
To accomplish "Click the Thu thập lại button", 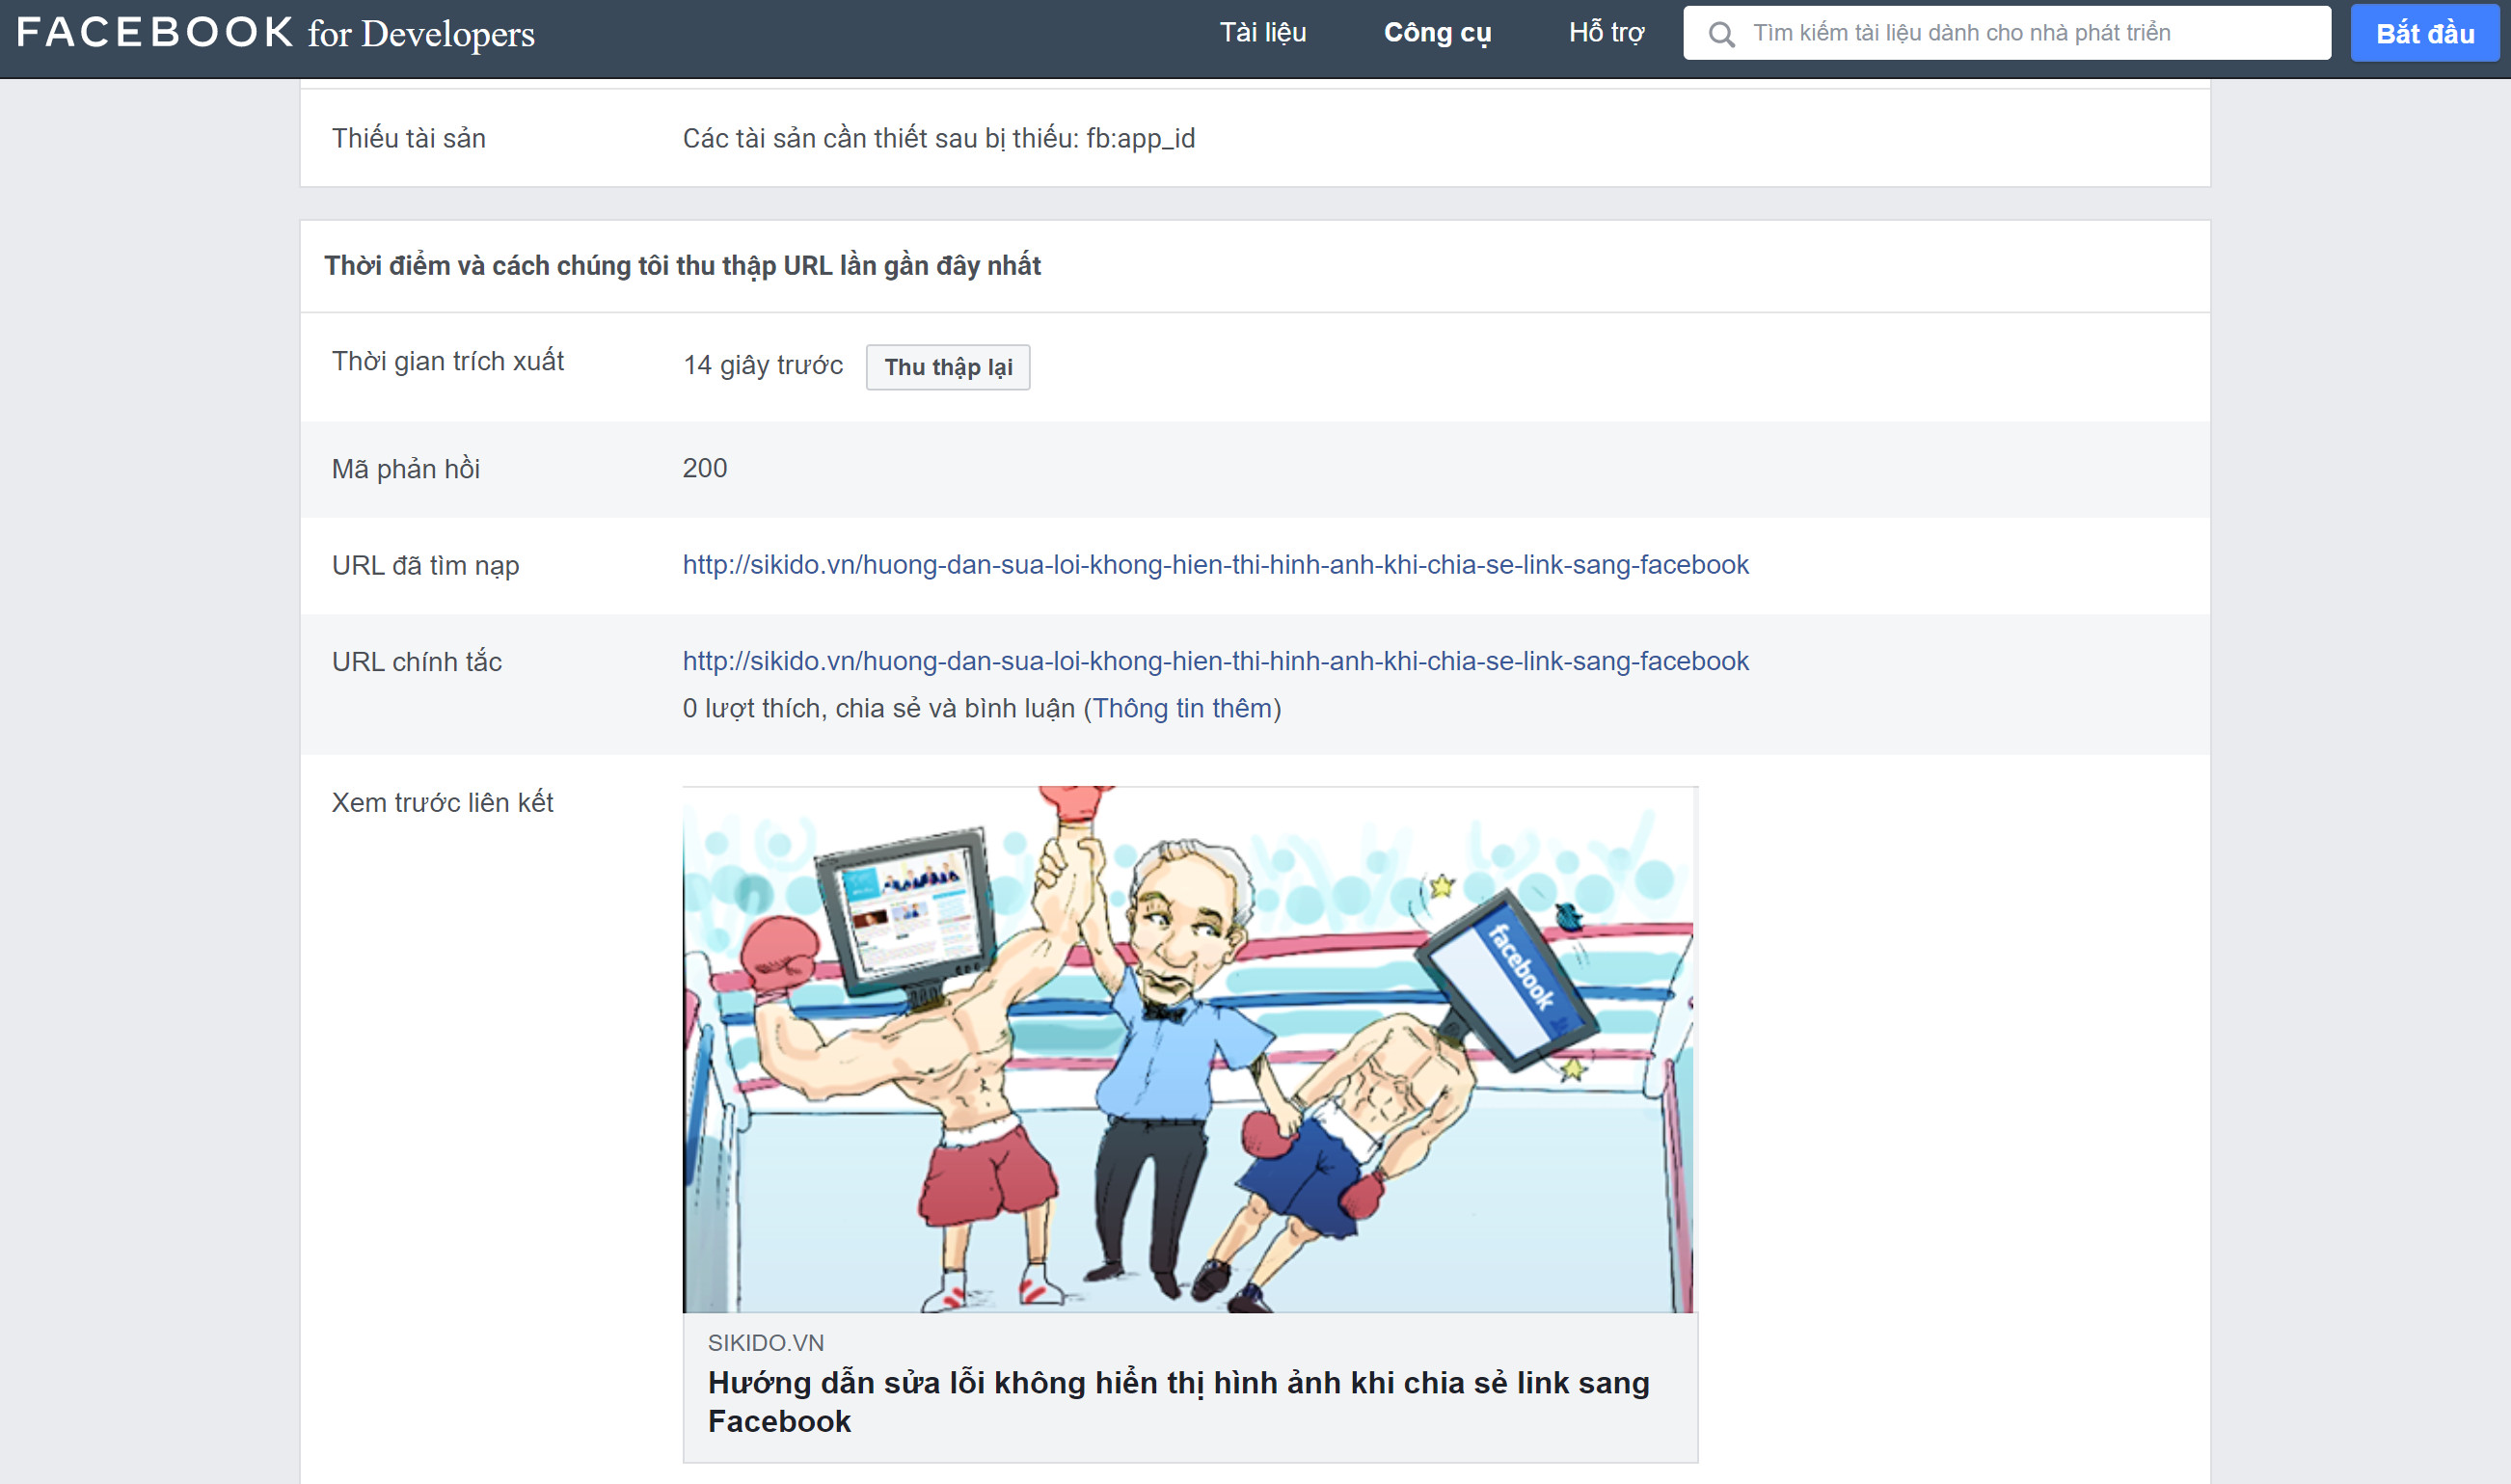I will (948, 367).
